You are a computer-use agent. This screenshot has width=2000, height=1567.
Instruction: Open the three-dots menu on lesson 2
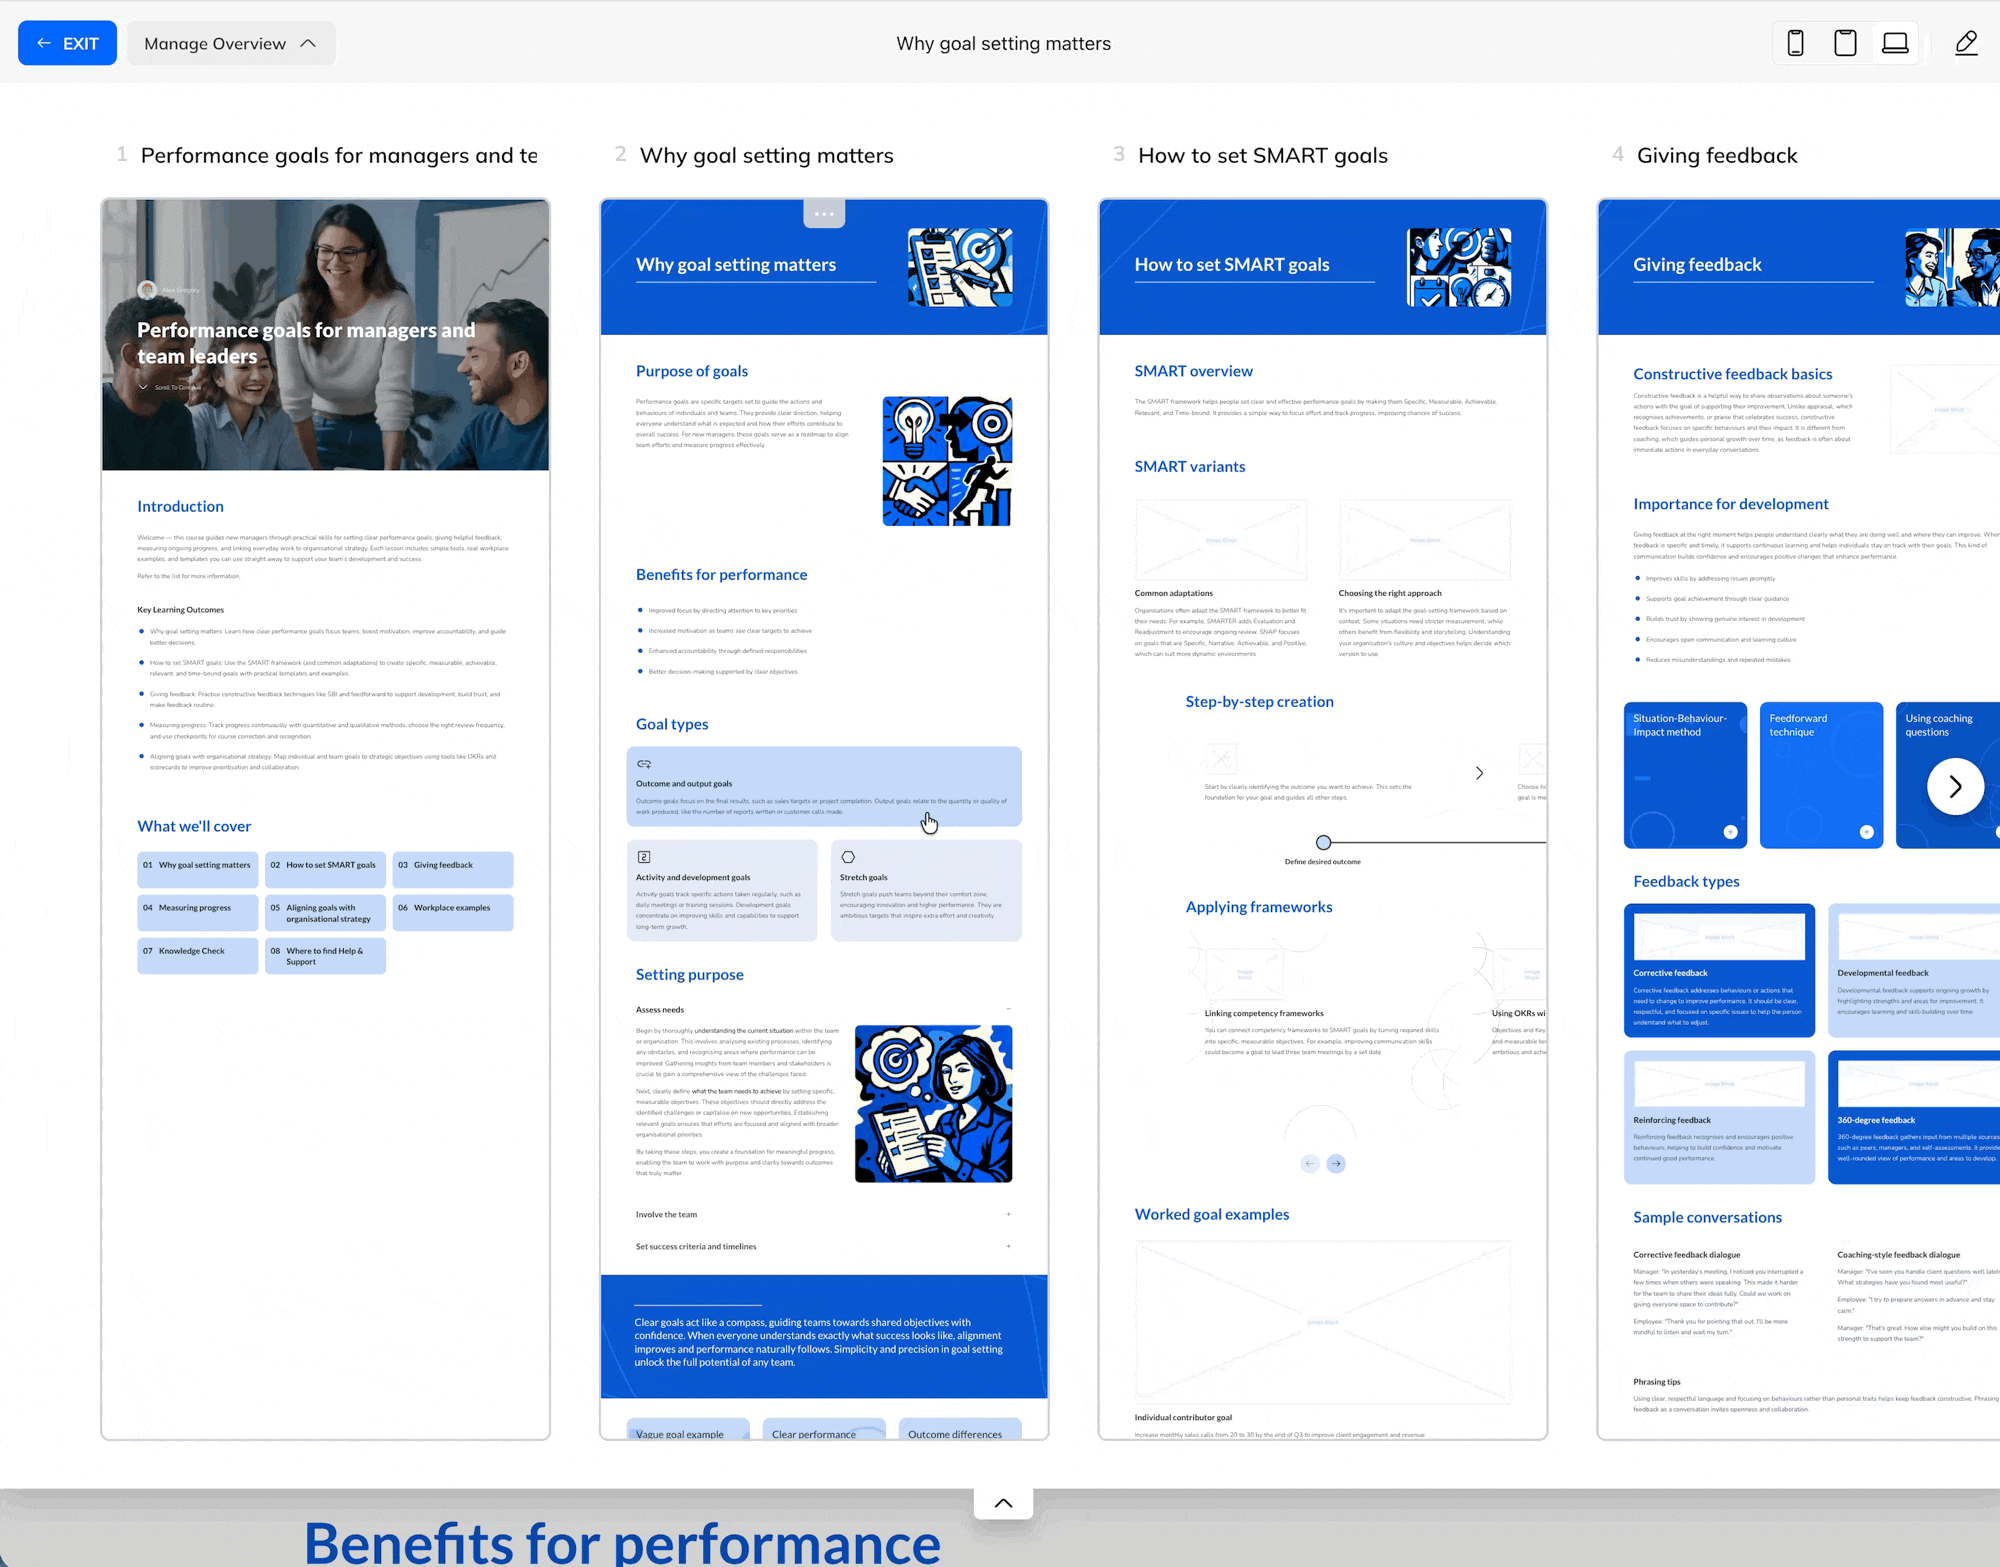[x=824, y=214]
